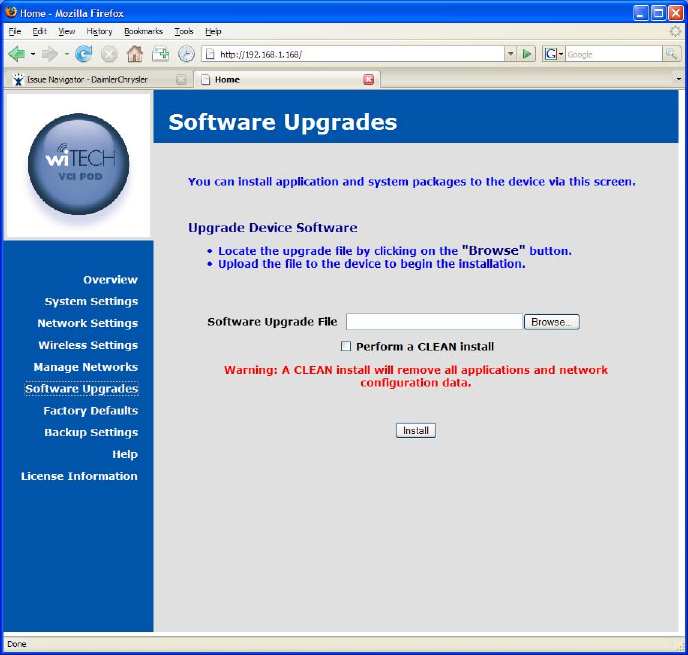The width and height of the screenshot is (688, 655).
Task: Open the Backup Settings link
Action: 91,433
